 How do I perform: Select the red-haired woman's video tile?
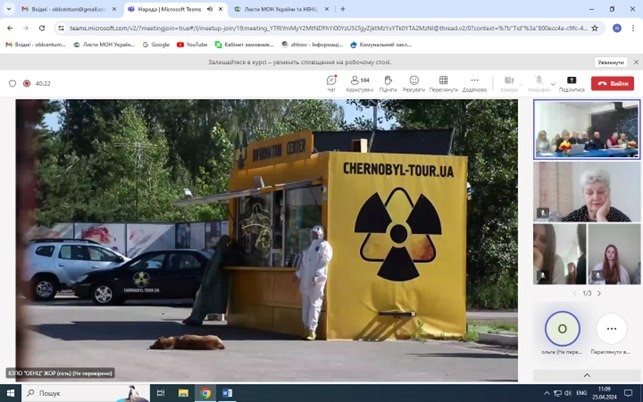point(613,254)
